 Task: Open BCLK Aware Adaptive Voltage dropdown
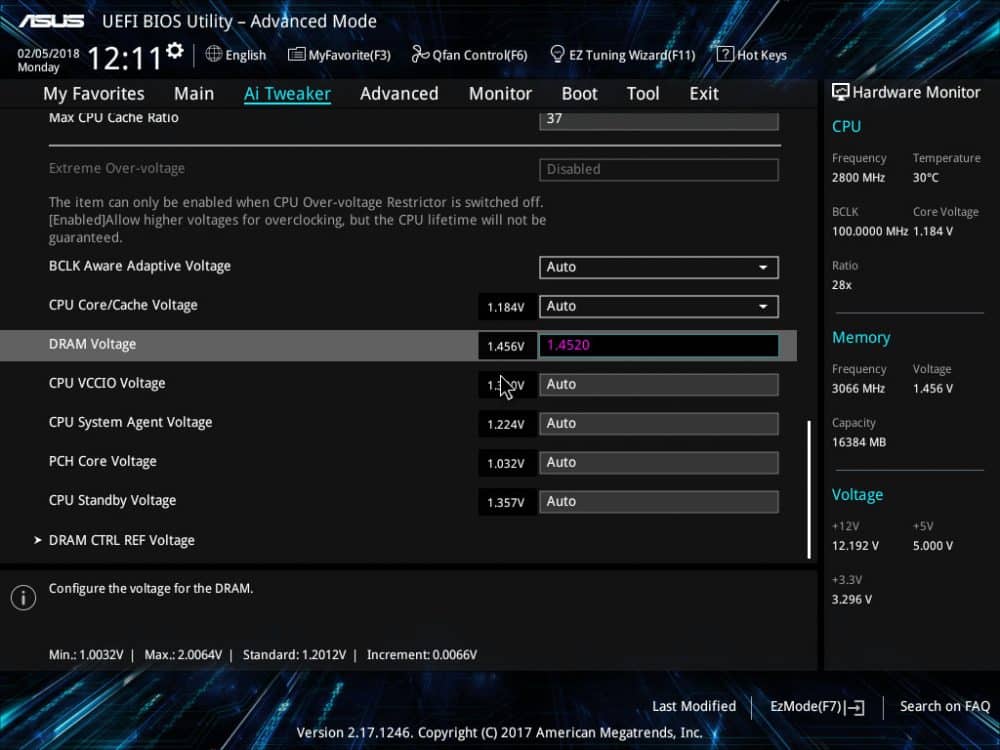click(x=659, y=267)
